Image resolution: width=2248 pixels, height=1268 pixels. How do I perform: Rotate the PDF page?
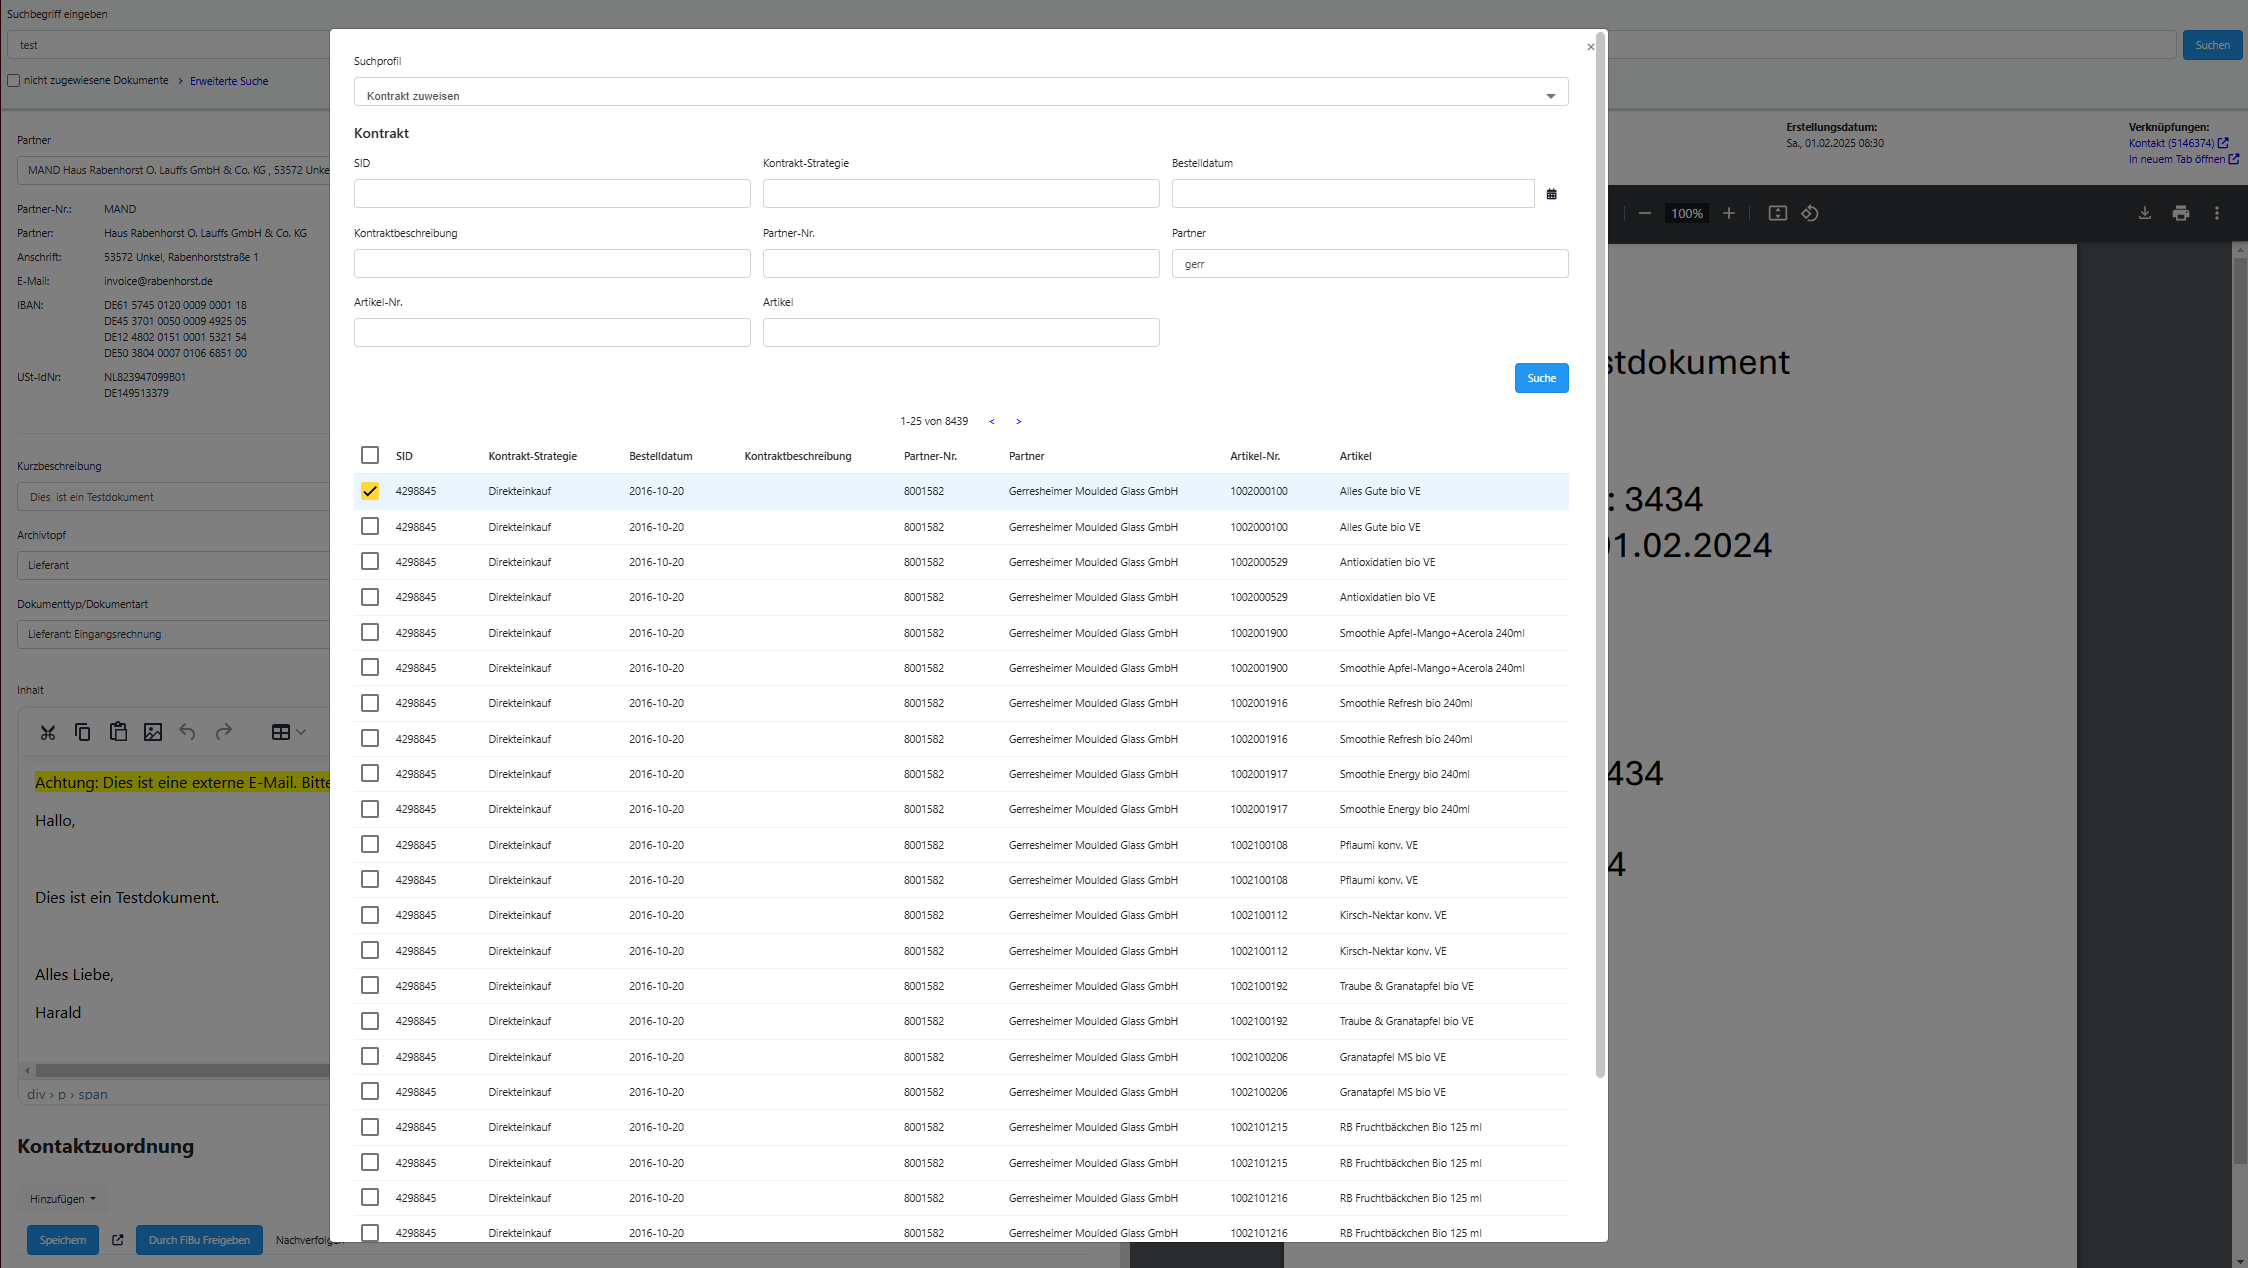(1810, 213)
